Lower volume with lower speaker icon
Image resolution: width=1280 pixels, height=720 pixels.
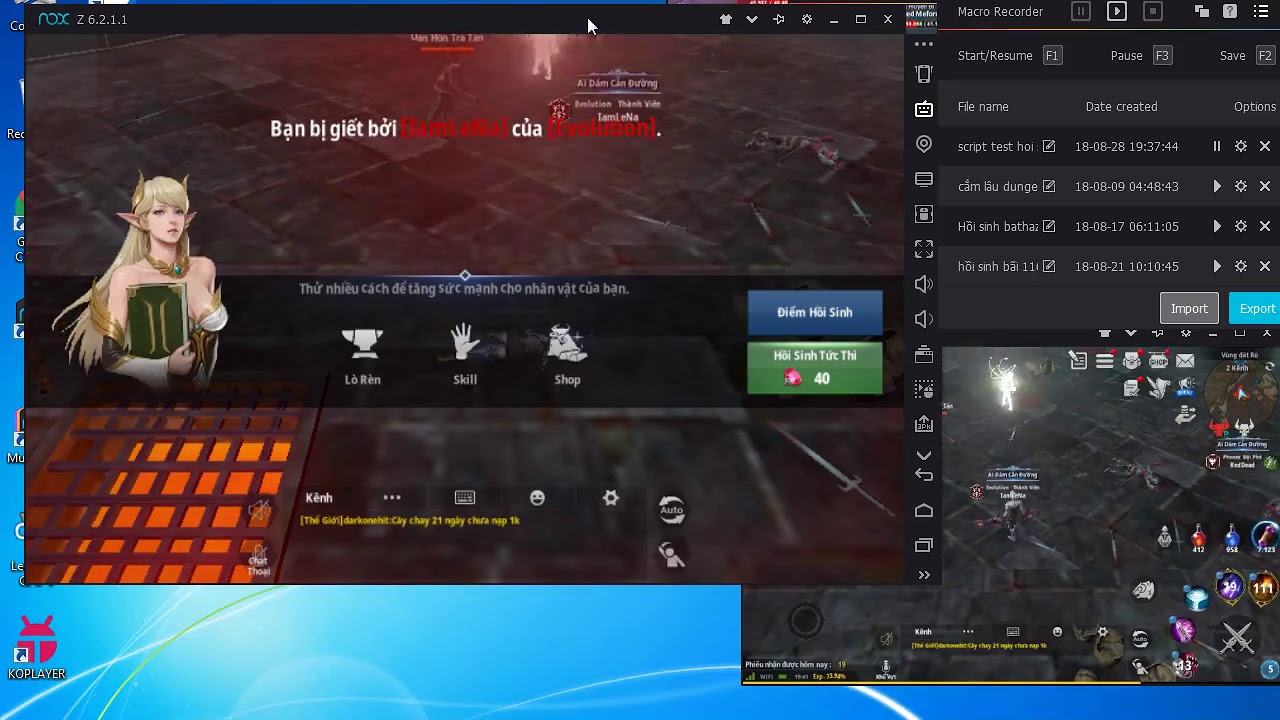pos(924,319)
